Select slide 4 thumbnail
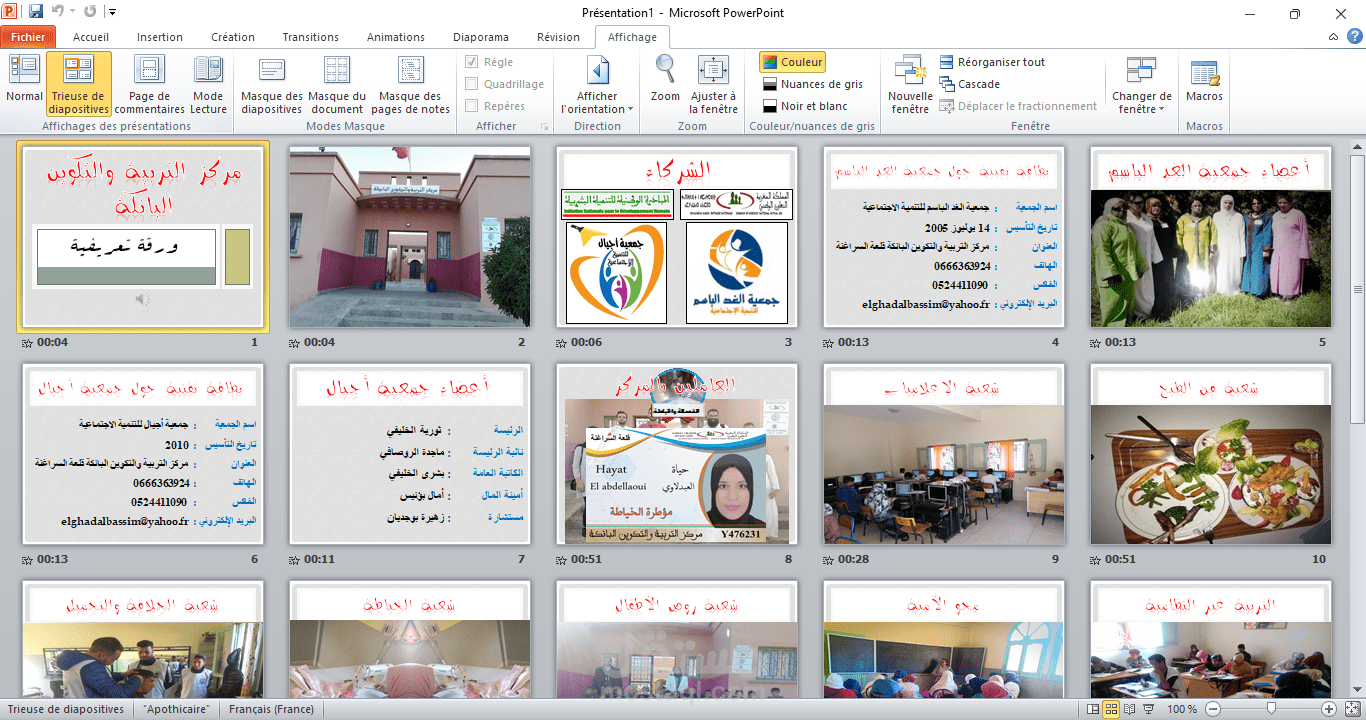This screenshot has height=720, width=1366. [x=944, y=237]
